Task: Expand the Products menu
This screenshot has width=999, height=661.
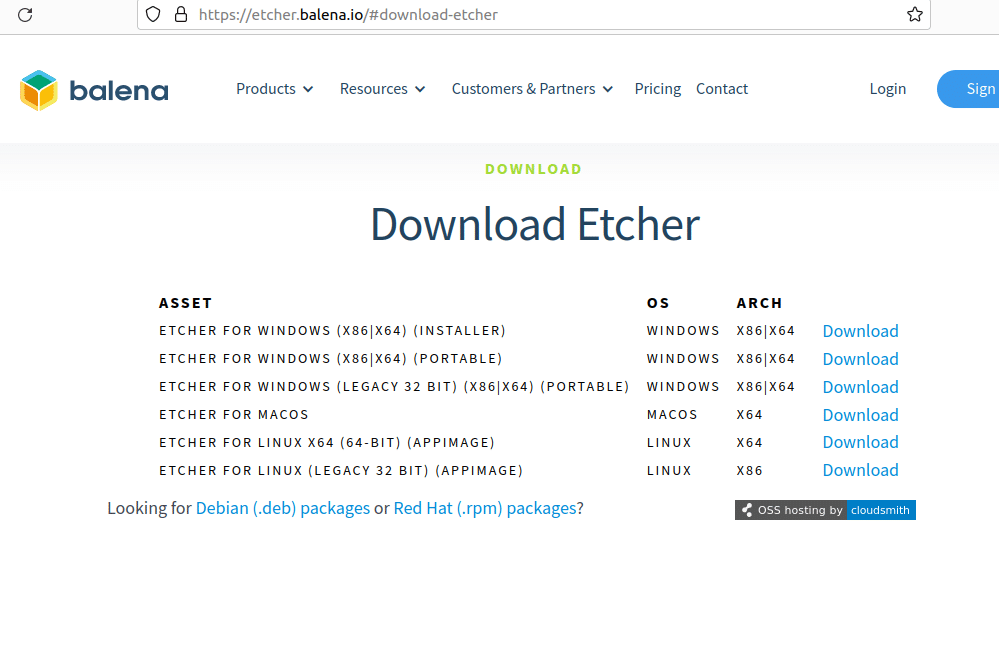Action: click(x=275, y=89)
